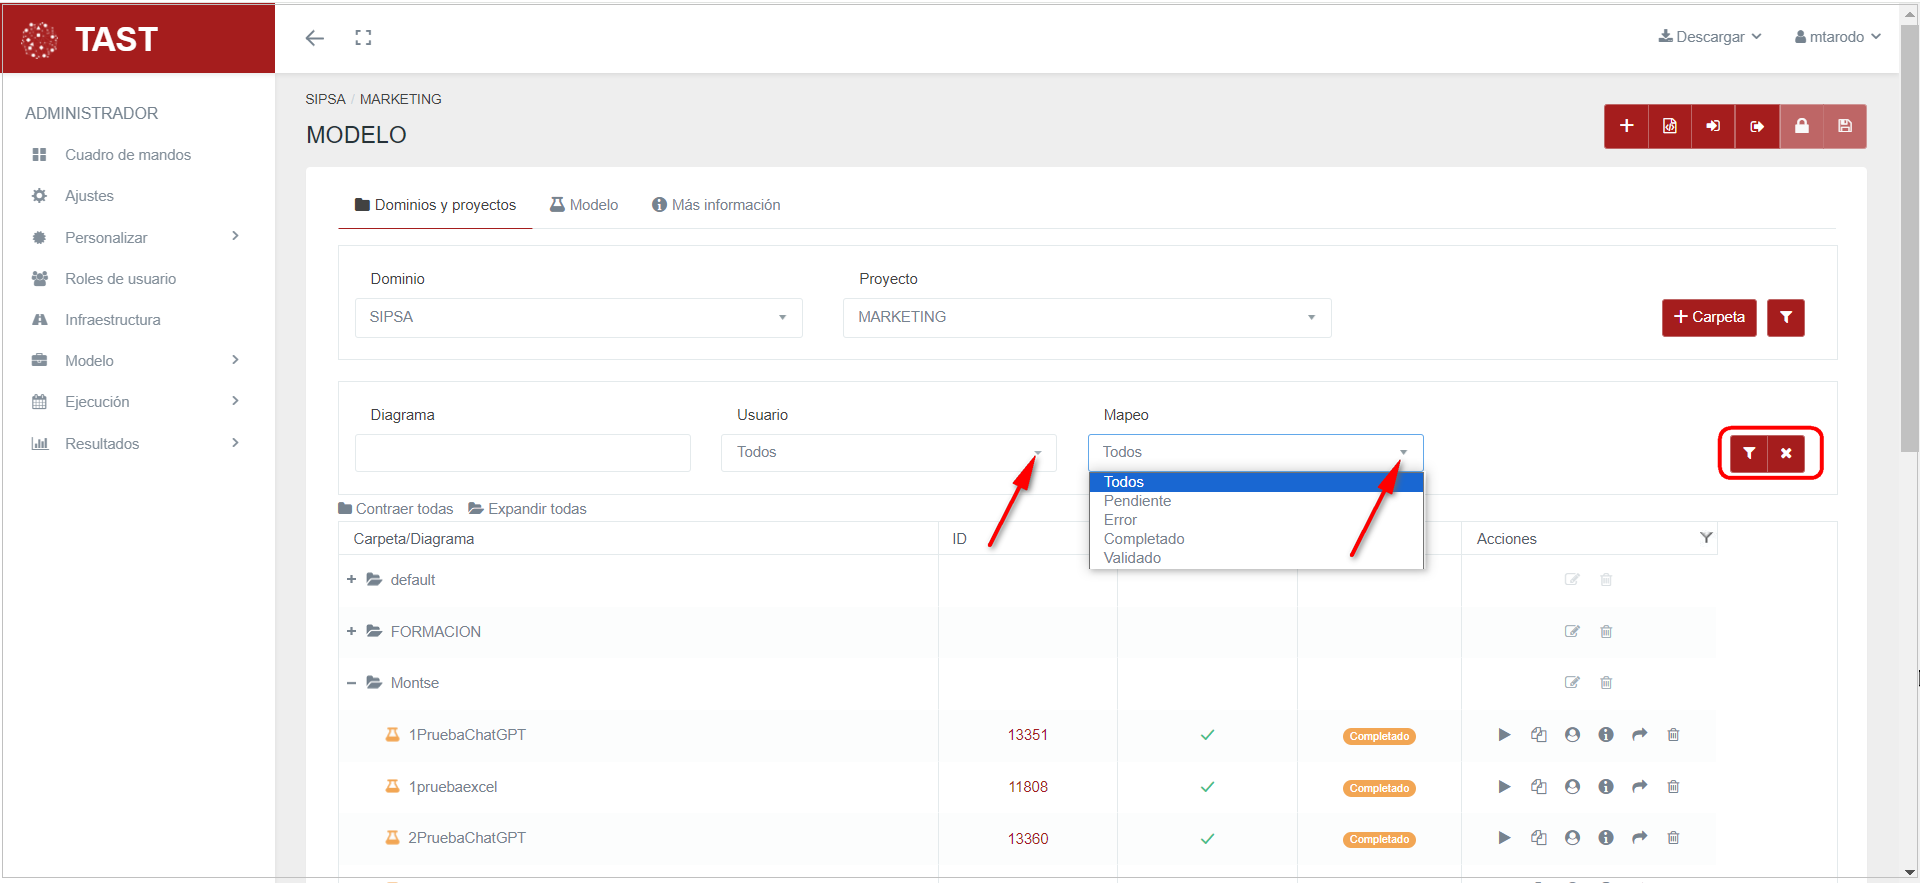Screen dimensions: 1920x883
Task: Click the plus icon in the top red toolbar
Action: [x=1626, y=126]
